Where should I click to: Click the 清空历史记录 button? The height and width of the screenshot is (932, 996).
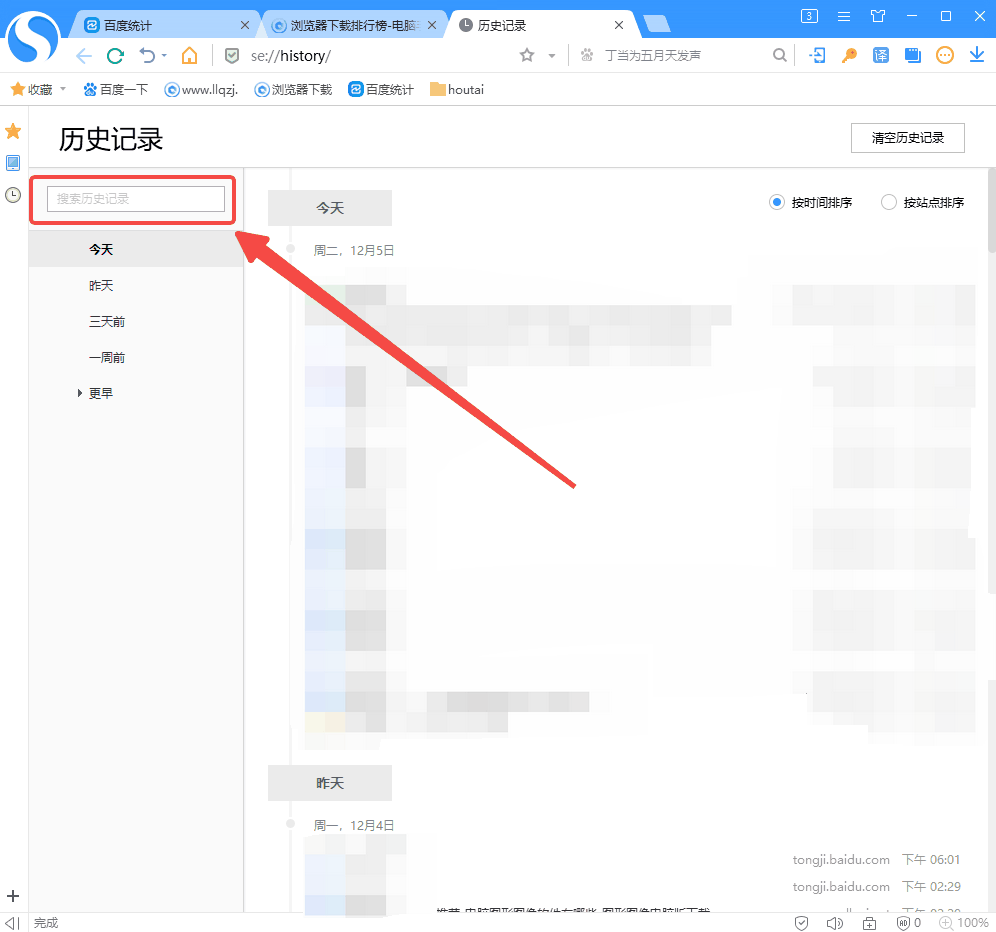tap(907, 138)
